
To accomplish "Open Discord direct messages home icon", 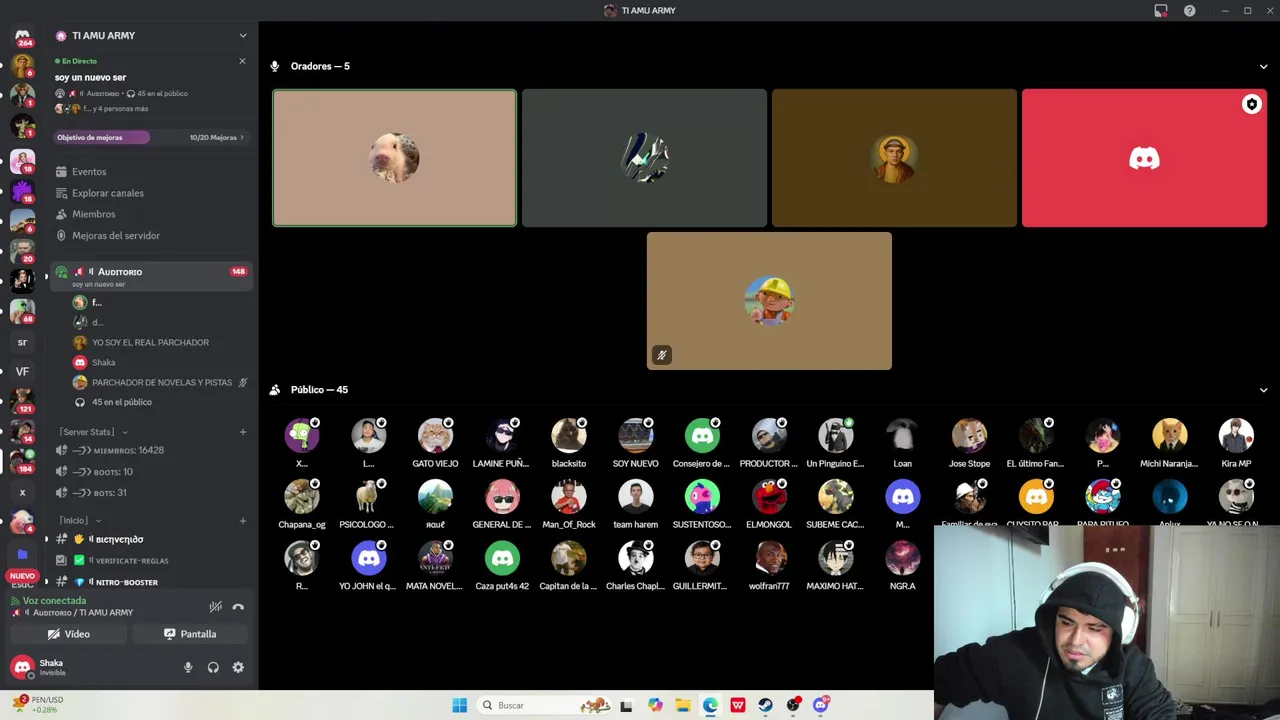I will click(22, 36).
